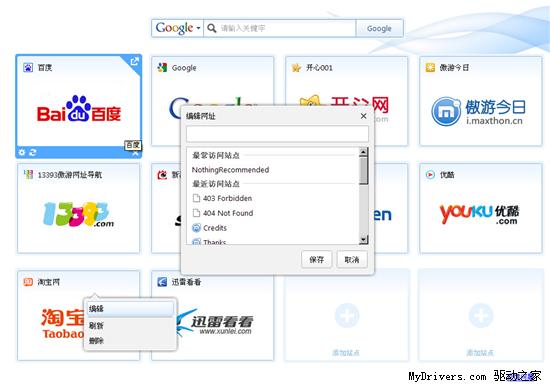The height and width of the screenshot is (390, 550).
Task: Click the Google tile favicon
Action: click(x=162, y=67)
